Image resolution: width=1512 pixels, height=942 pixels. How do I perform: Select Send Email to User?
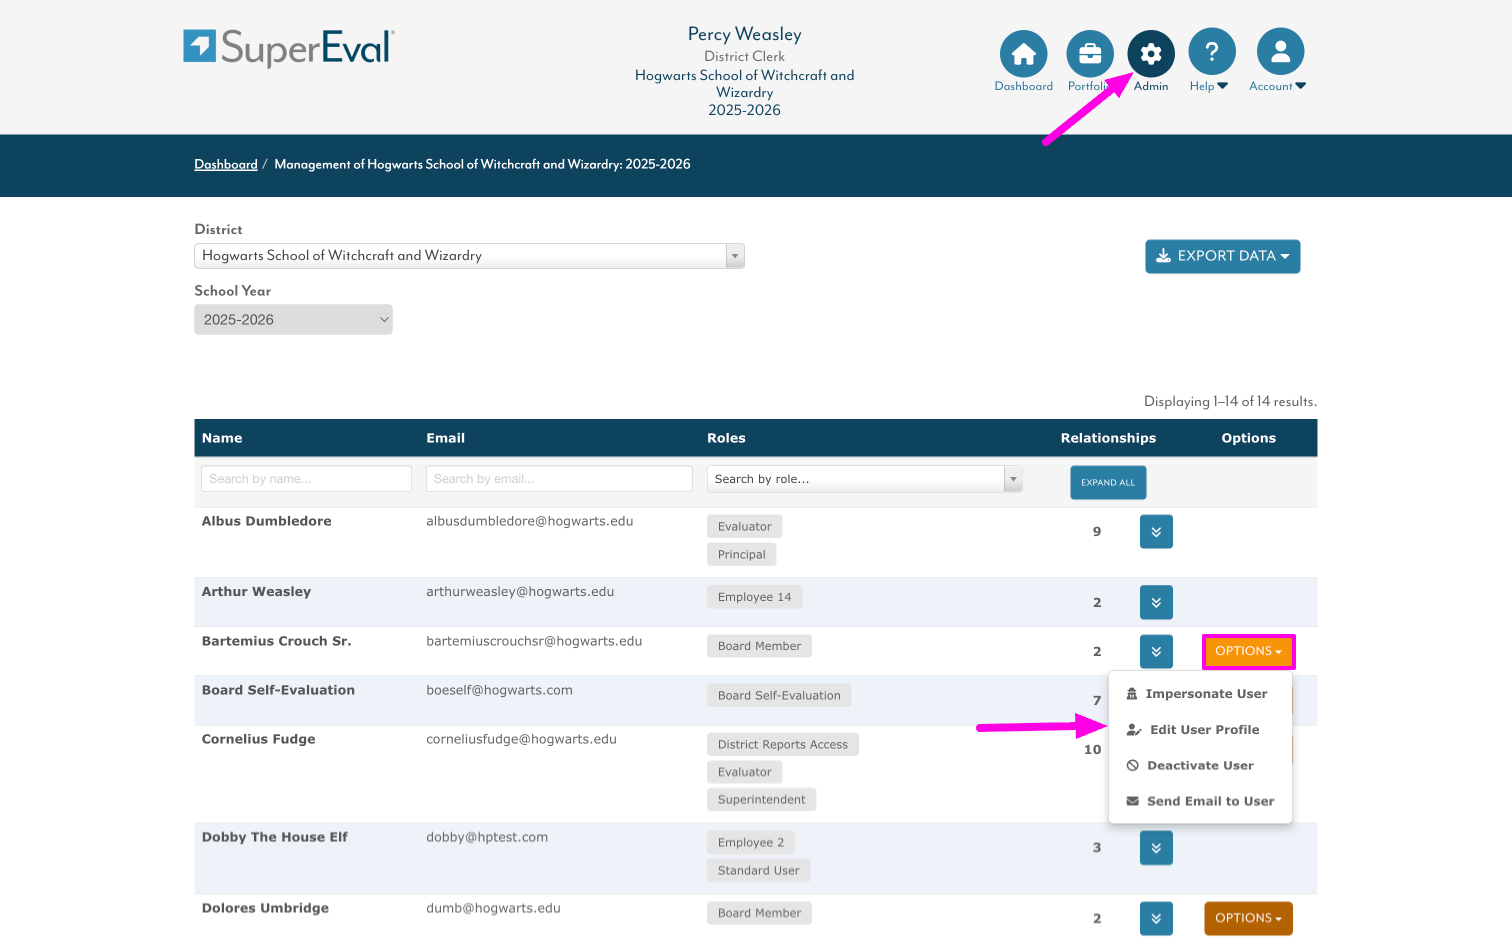1200,802
